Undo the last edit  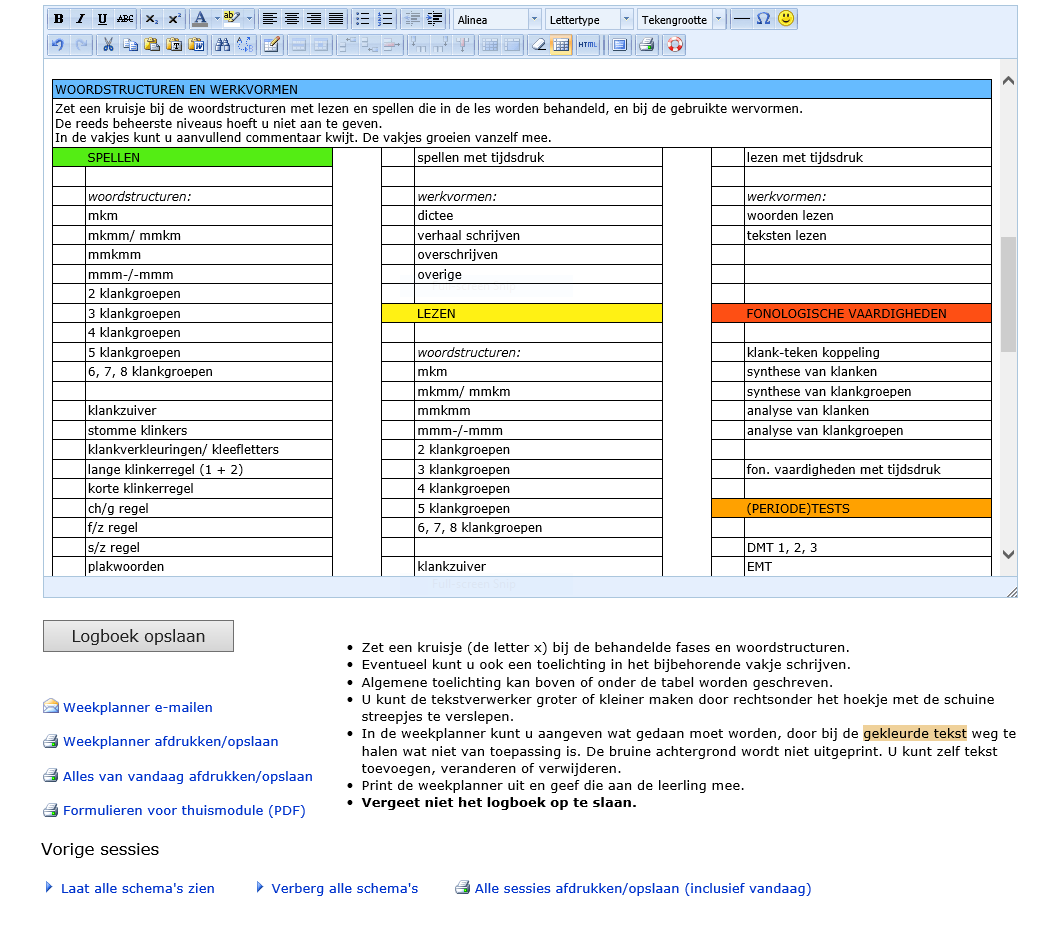[x=58, y=45]
